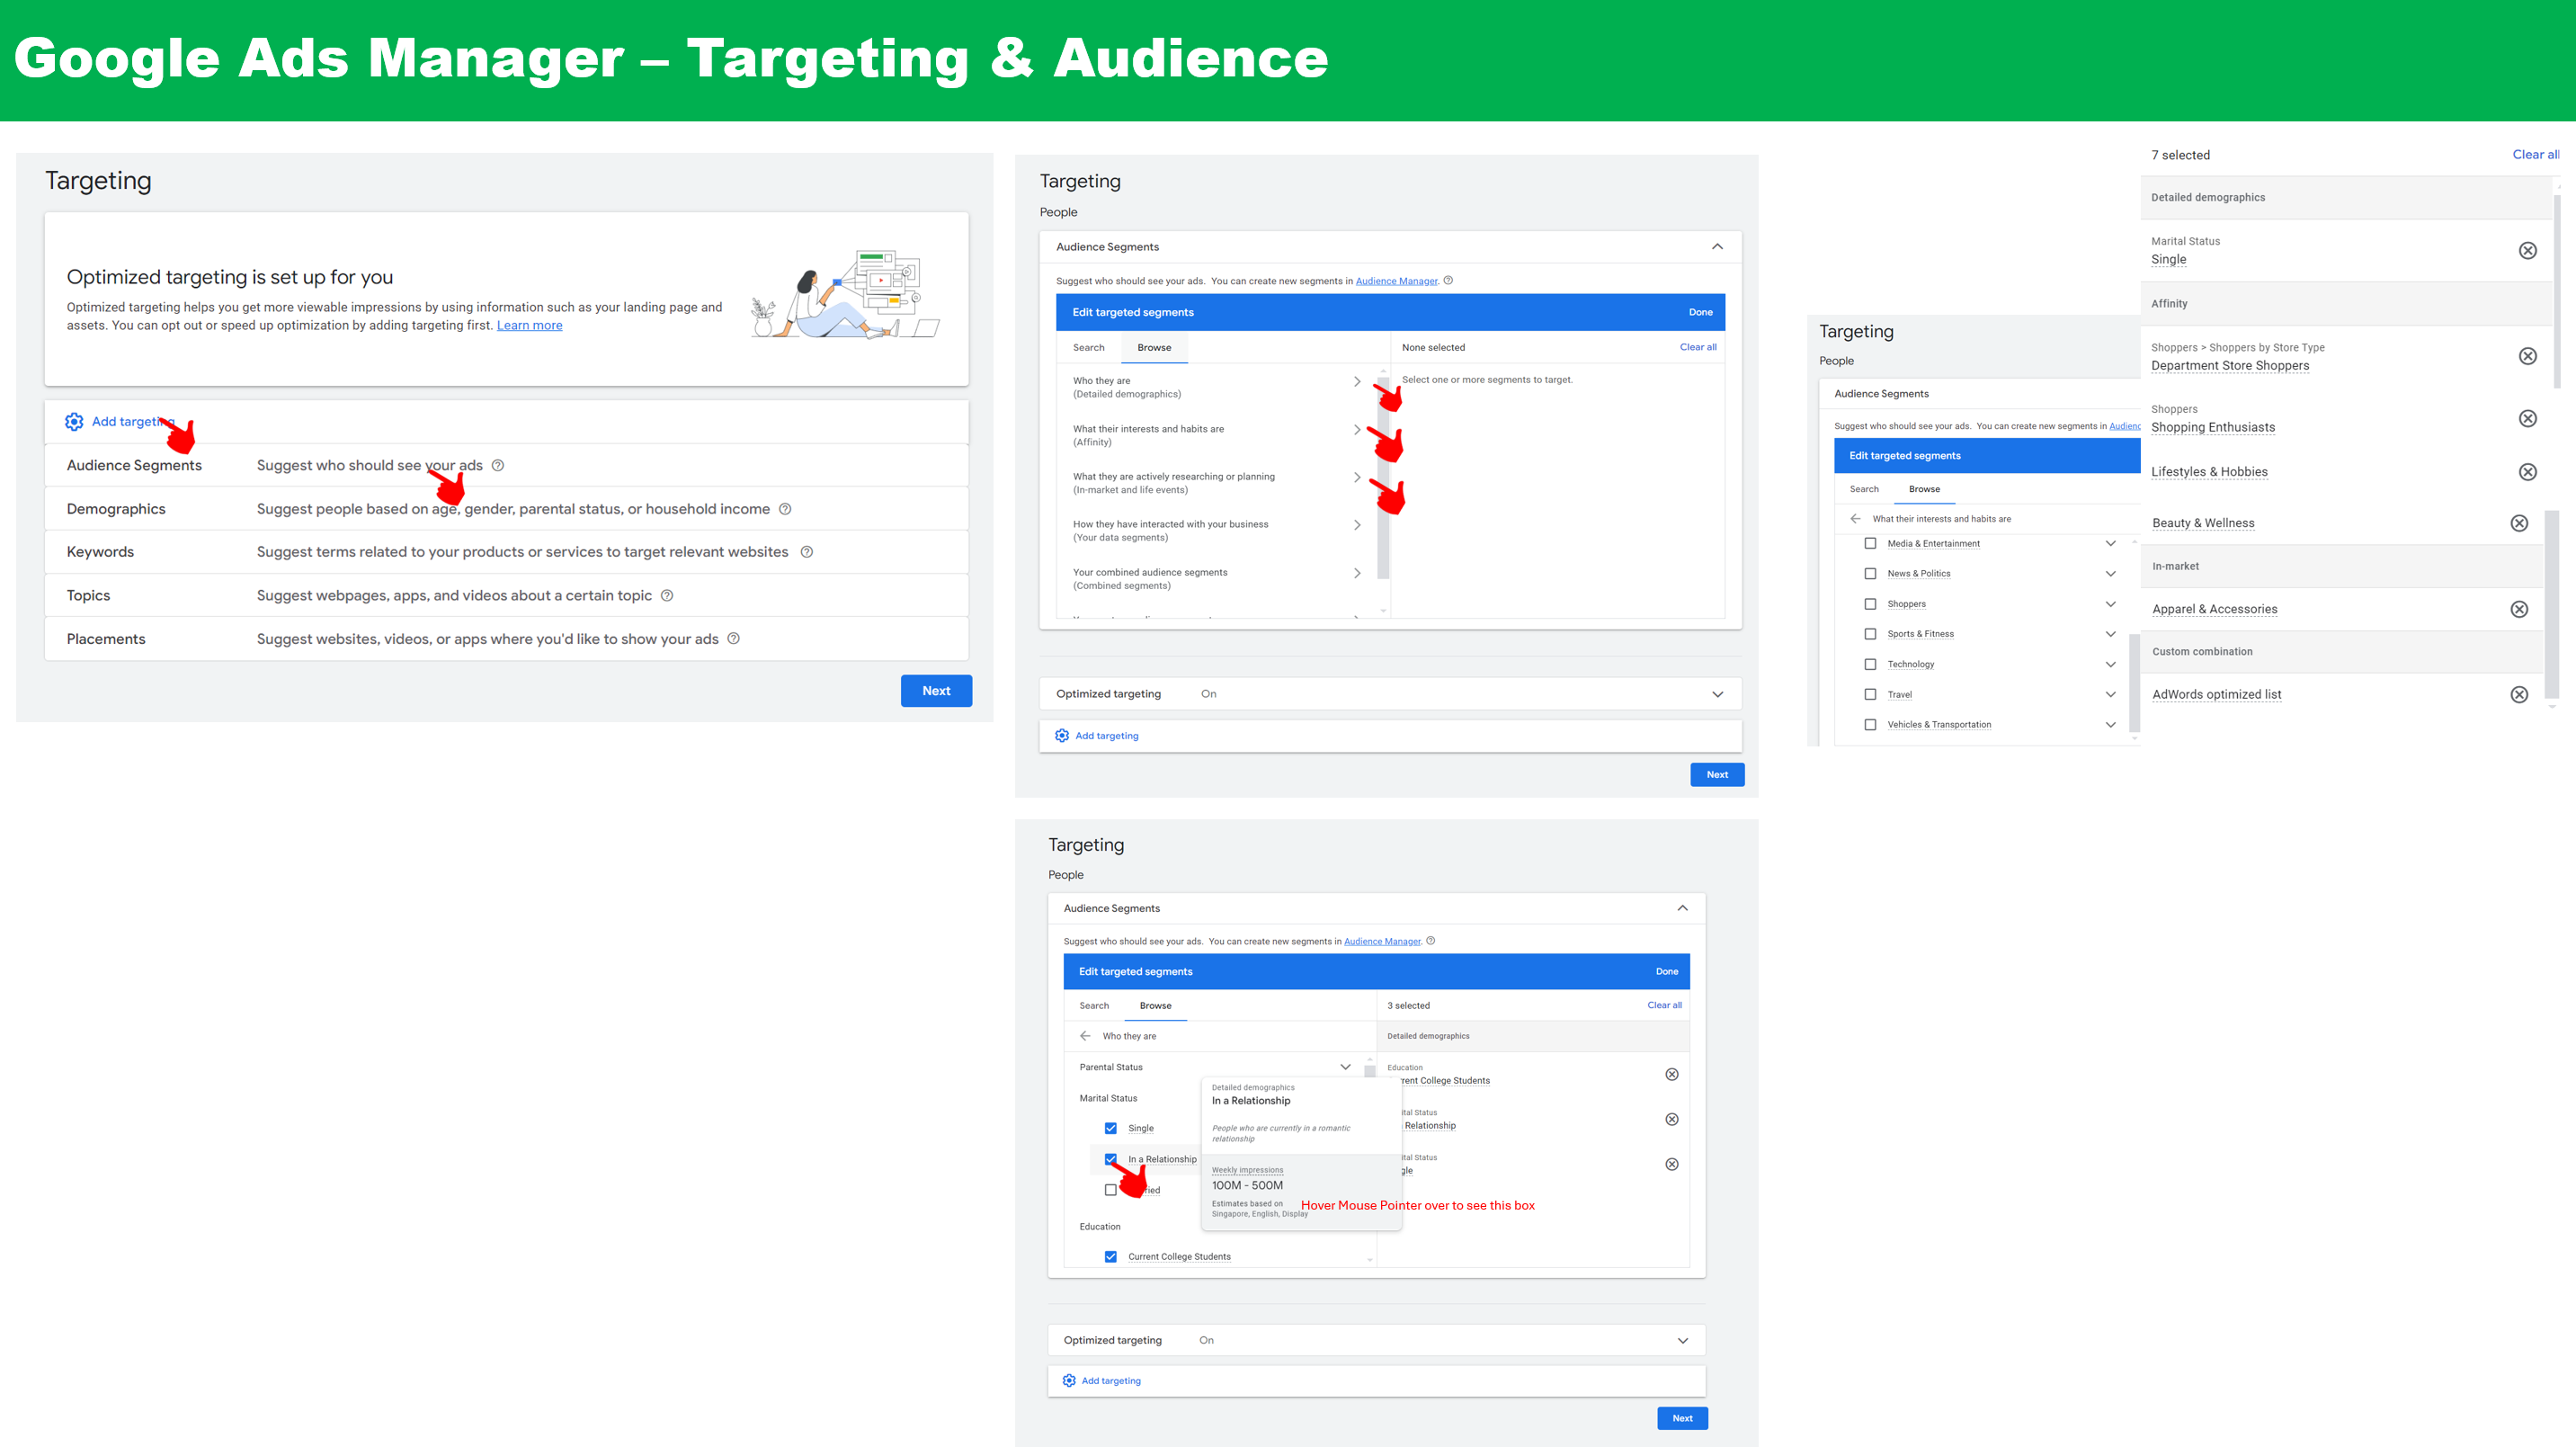Click gear icon beside Add targeting
2576x1447 pixels.
pyautogui.click(x=74, y=422)
